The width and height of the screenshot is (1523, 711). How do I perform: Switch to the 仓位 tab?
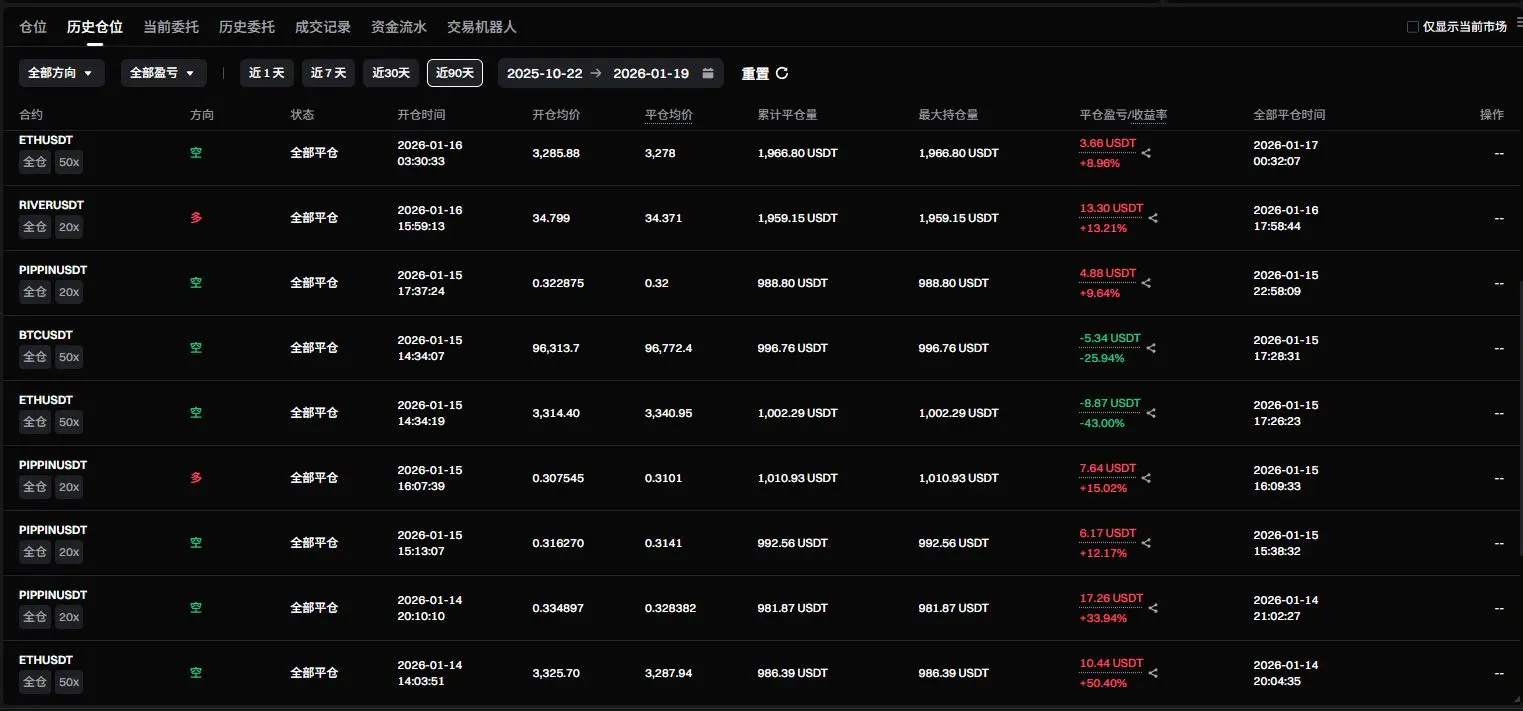pos(33,27)
